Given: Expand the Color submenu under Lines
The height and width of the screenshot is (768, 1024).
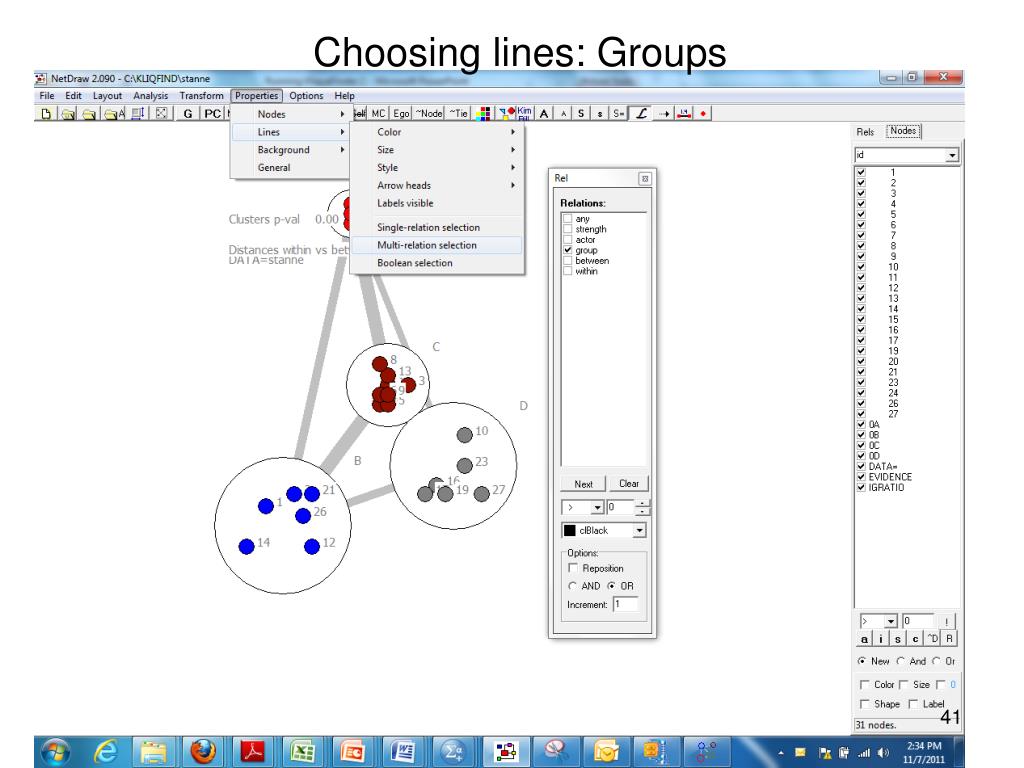Looking at the screenshot, I should (x=438, y=132).
